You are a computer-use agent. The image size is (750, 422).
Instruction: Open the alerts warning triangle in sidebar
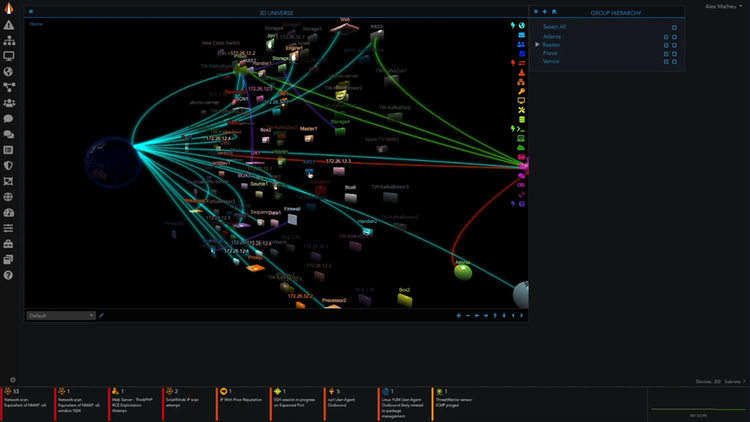click(9, 25)
